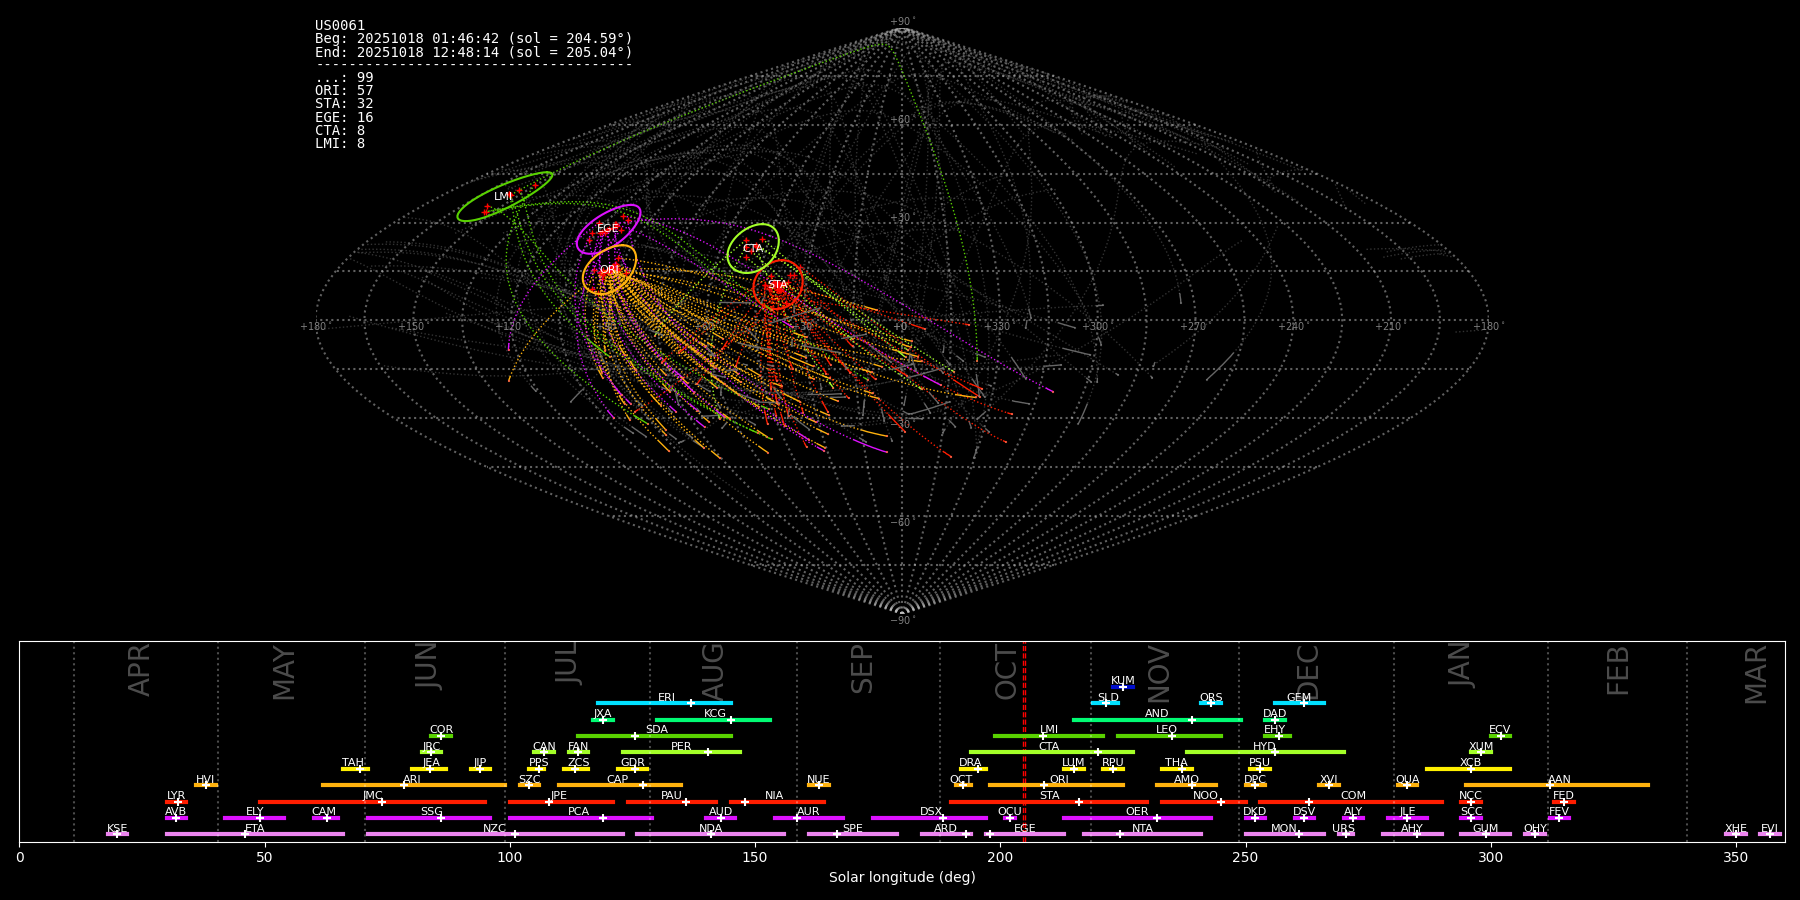The height and width of the screenshot is (900, 1800).
Task: Click the PER shower label in timeline
Action: pyautogui.click(x=681, y=747)
